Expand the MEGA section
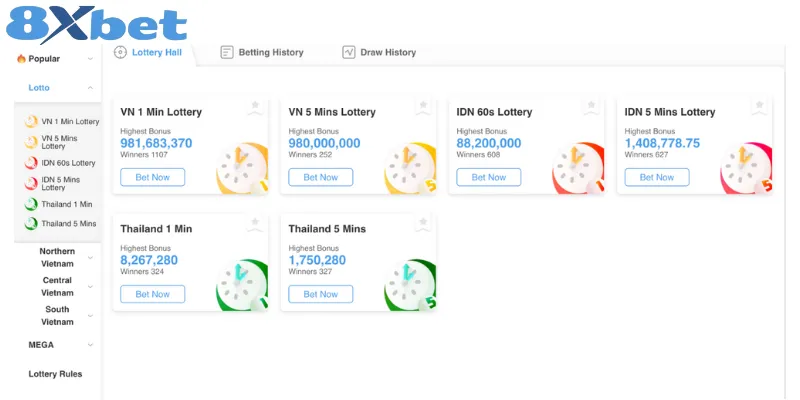This screenshot has width=800, height=400. pos(90,345)
